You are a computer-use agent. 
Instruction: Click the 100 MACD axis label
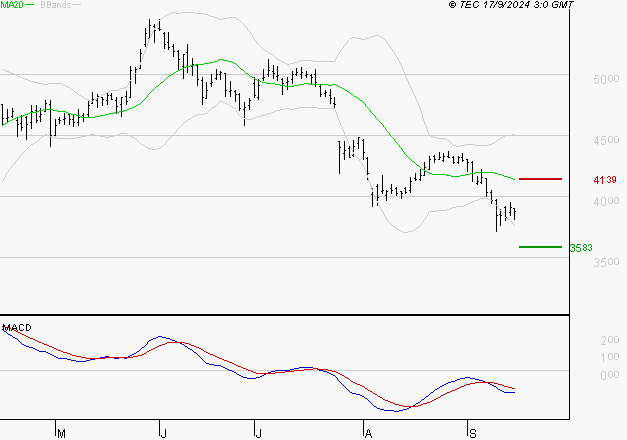tap(610, 357)
